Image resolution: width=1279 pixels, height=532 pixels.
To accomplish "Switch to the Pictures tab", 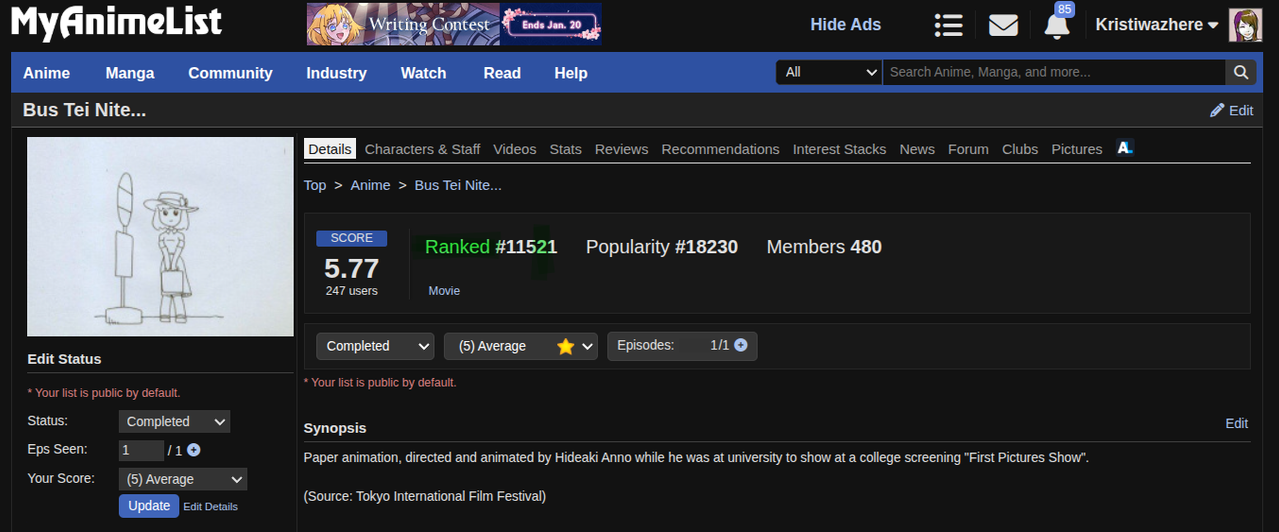I will pos(1077,149).
